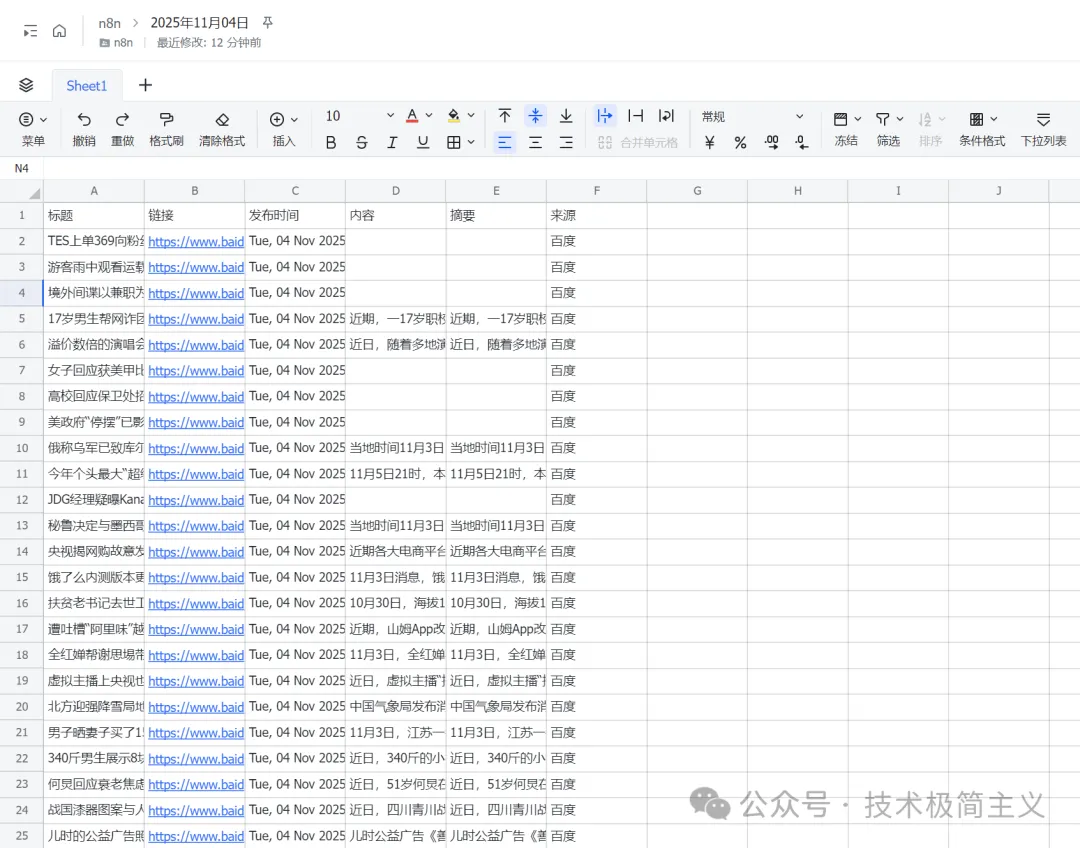Screen dimensions: 1080x848
Task: Open 筛选 filter dropdown
Action: coord(889,129)
